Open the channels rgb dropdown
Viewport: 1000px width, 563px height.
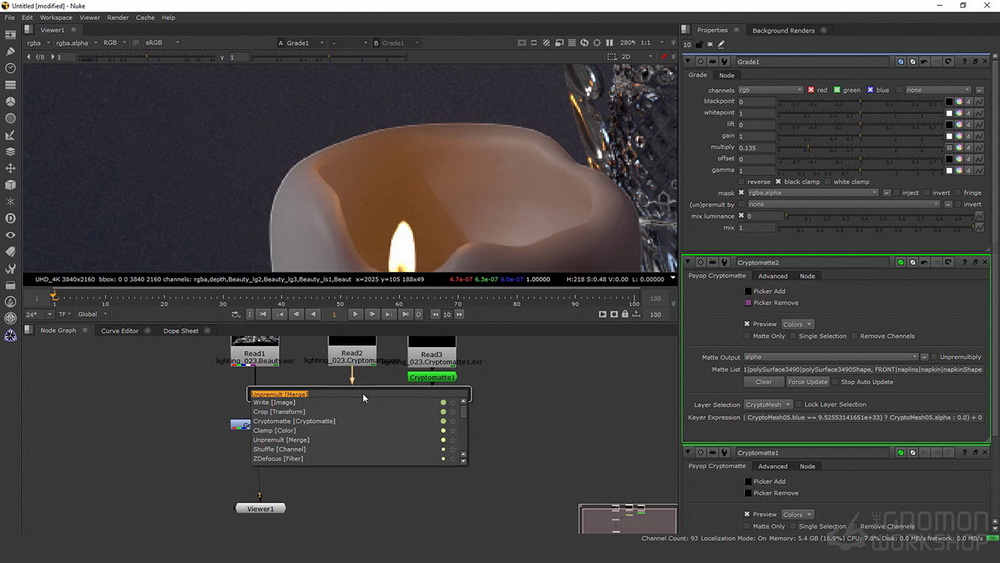(x=770, y=90)
